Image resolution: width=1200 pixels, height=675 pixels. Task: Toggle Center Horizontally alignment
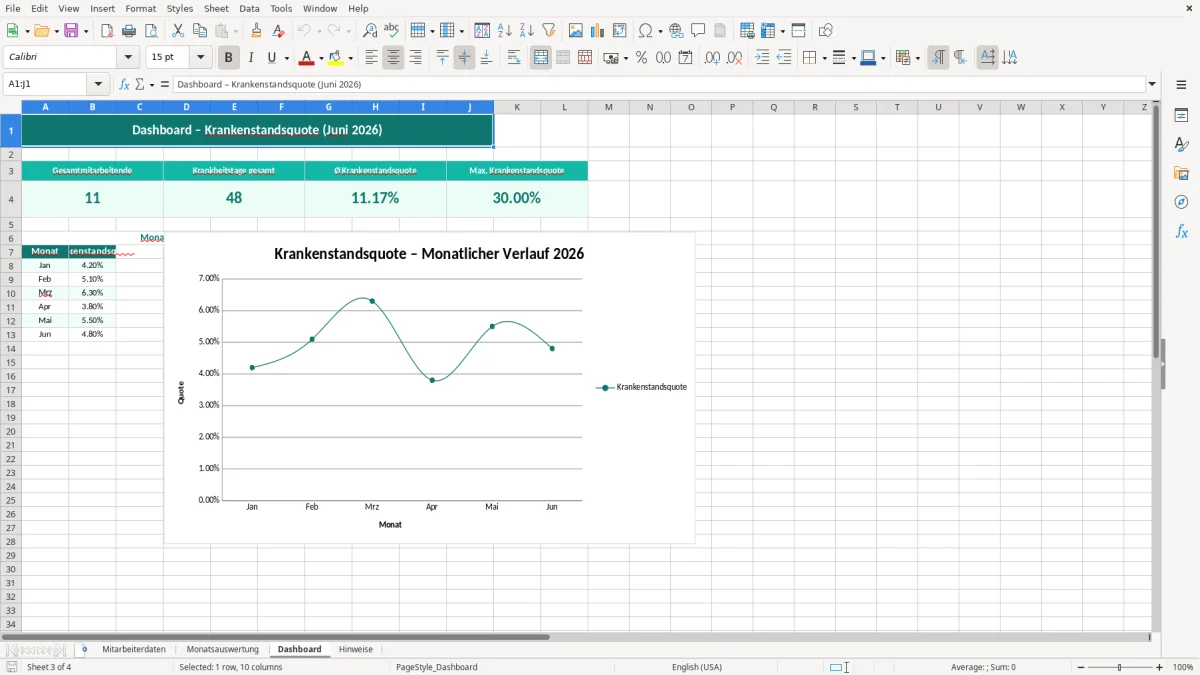coord(393,58)
